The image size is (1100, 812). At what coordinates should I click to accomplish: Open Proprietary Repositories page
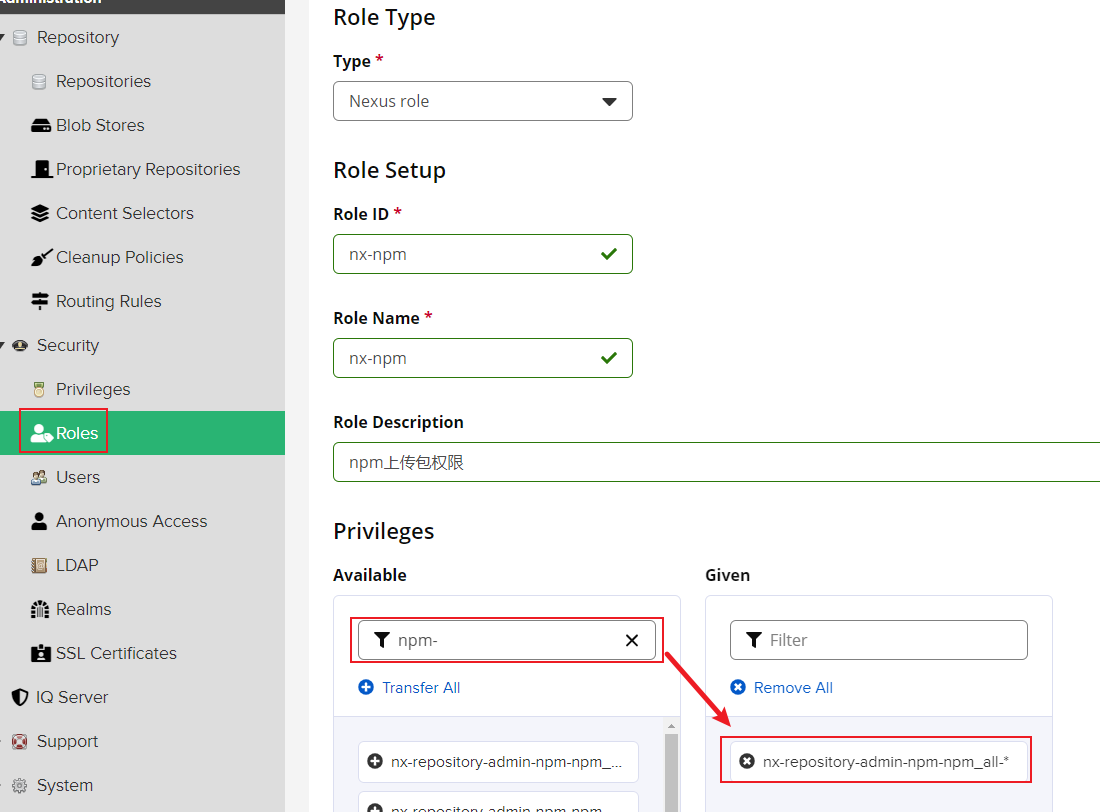pyautogui.click(x=148, y=169)
